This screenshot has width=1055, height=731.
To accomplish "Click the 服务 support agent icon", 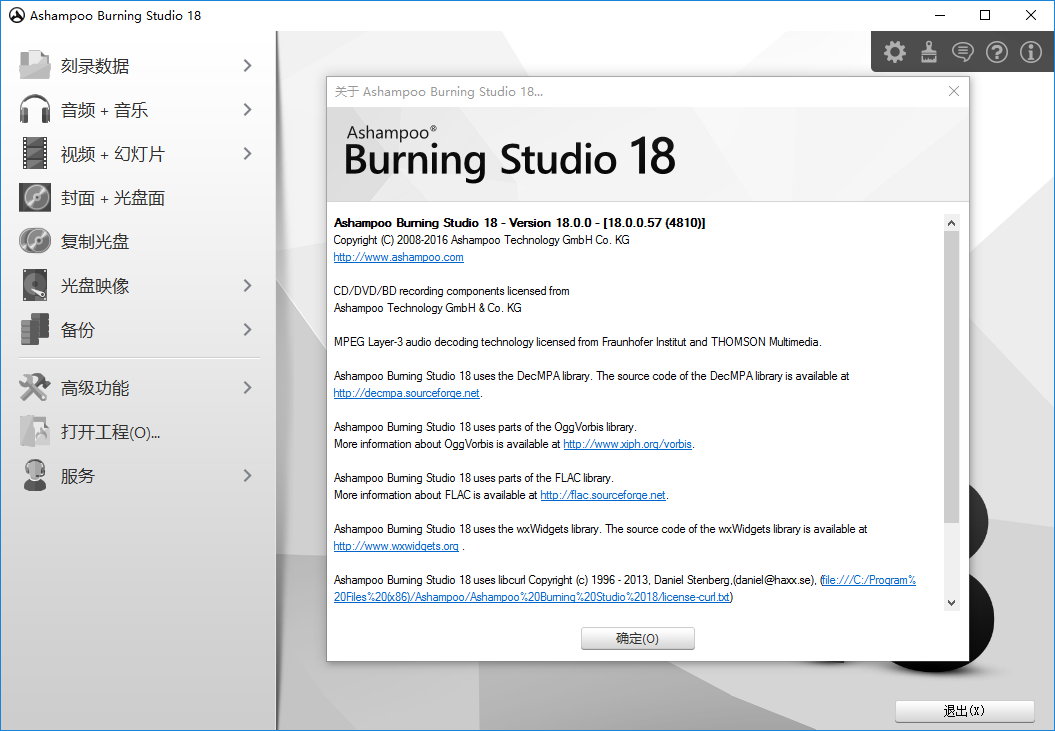I will pyautogui.click(x=34, y=475).
